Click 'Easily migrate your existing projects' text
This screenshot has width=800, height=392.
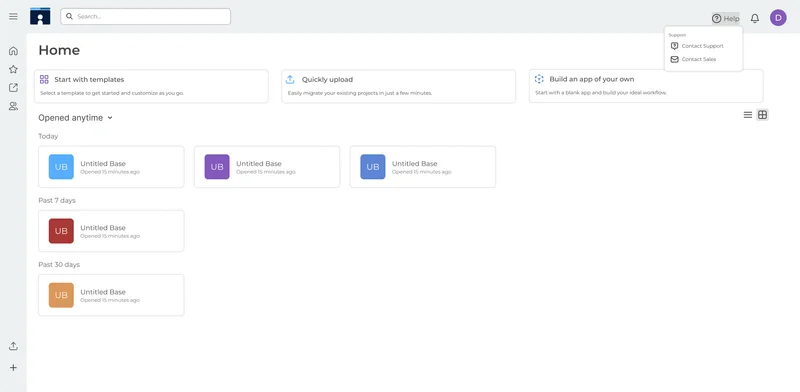click(360, 93)
